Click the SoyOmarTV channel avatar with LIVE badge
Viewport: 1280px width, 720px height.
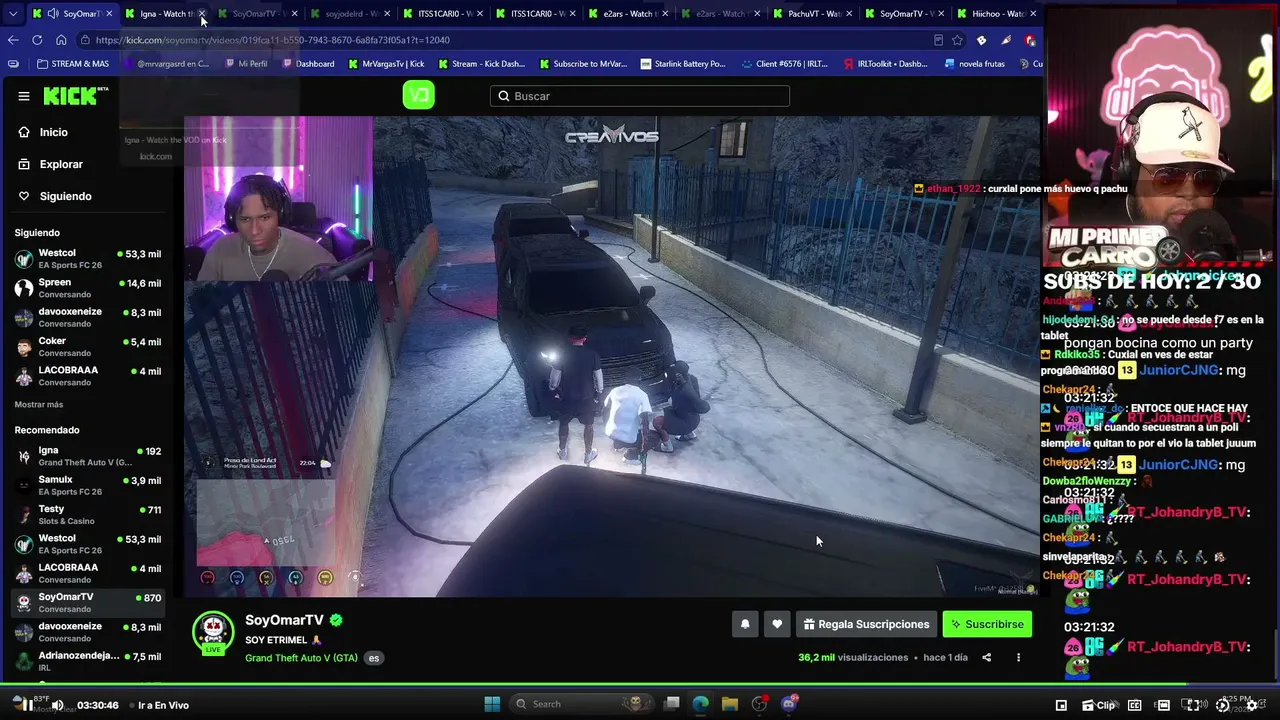pyautogui.click(x=212, y=633)
